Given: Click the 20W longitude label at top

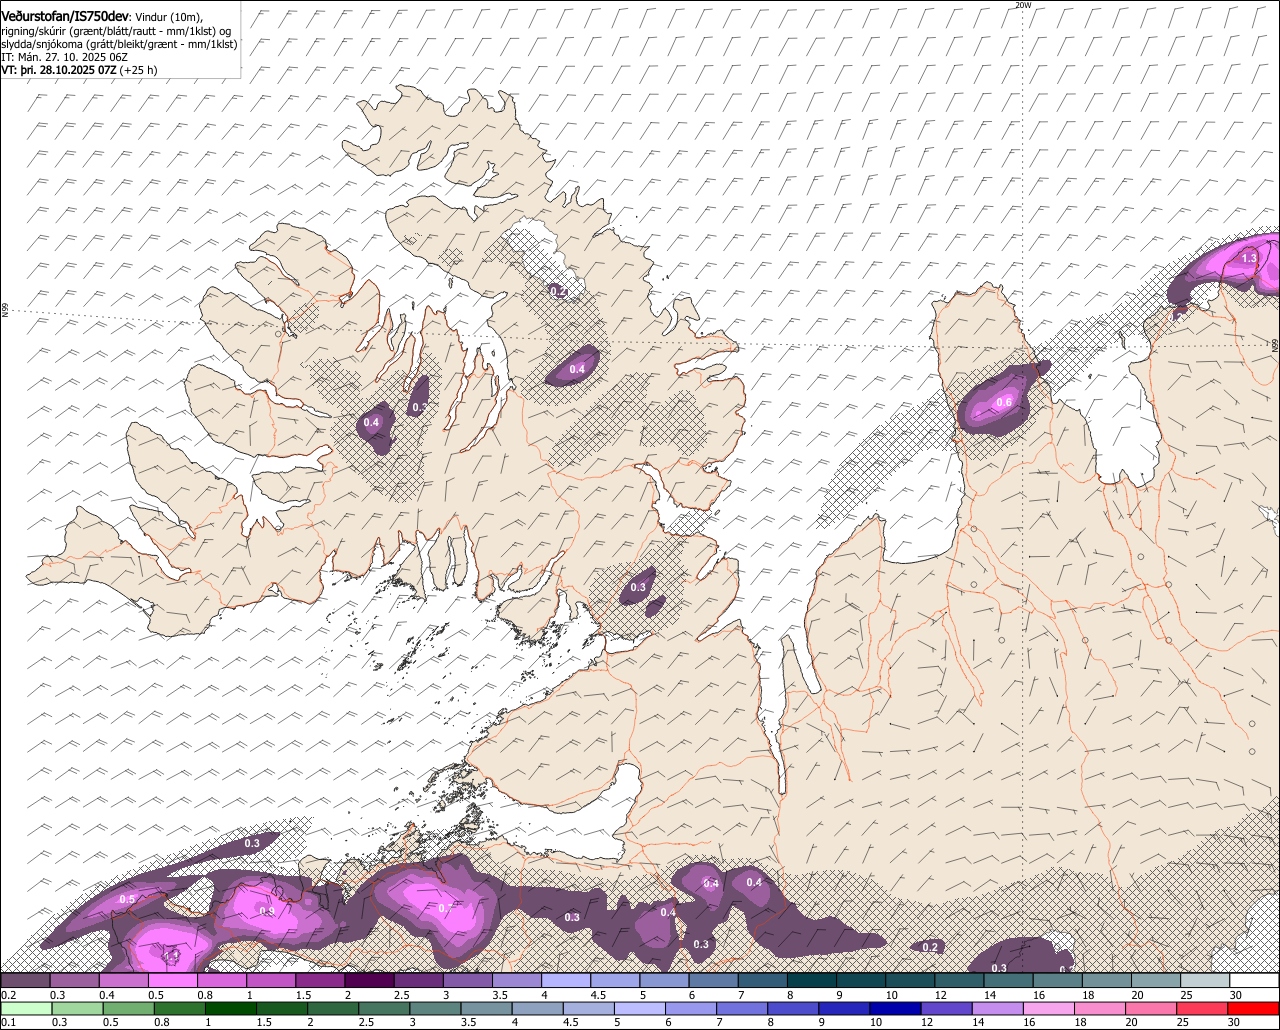Looking at the screenshot, I should pyautogui.click(x=1022, y=5).
